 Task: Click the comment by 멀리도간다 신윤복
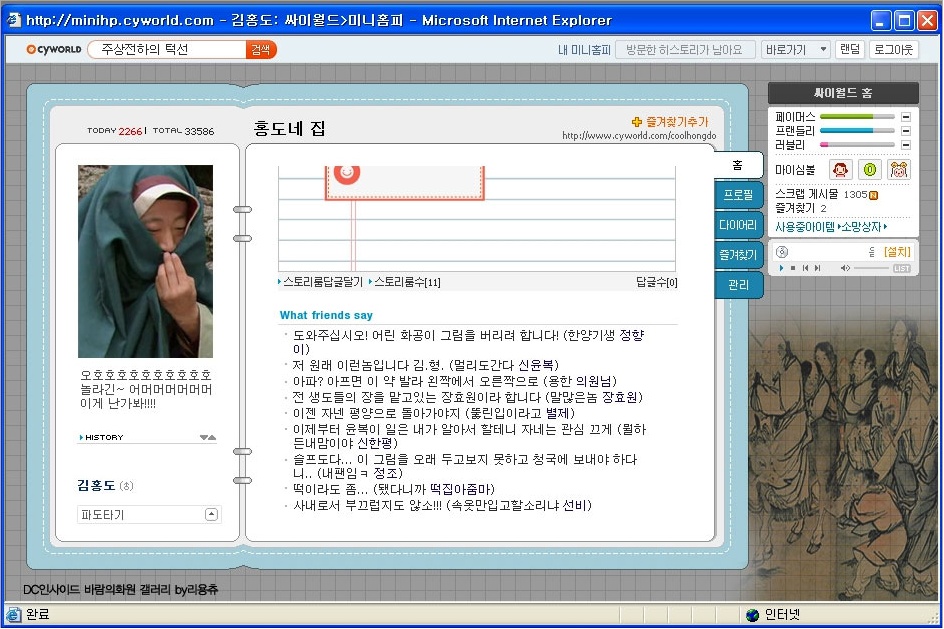(426, 365)
